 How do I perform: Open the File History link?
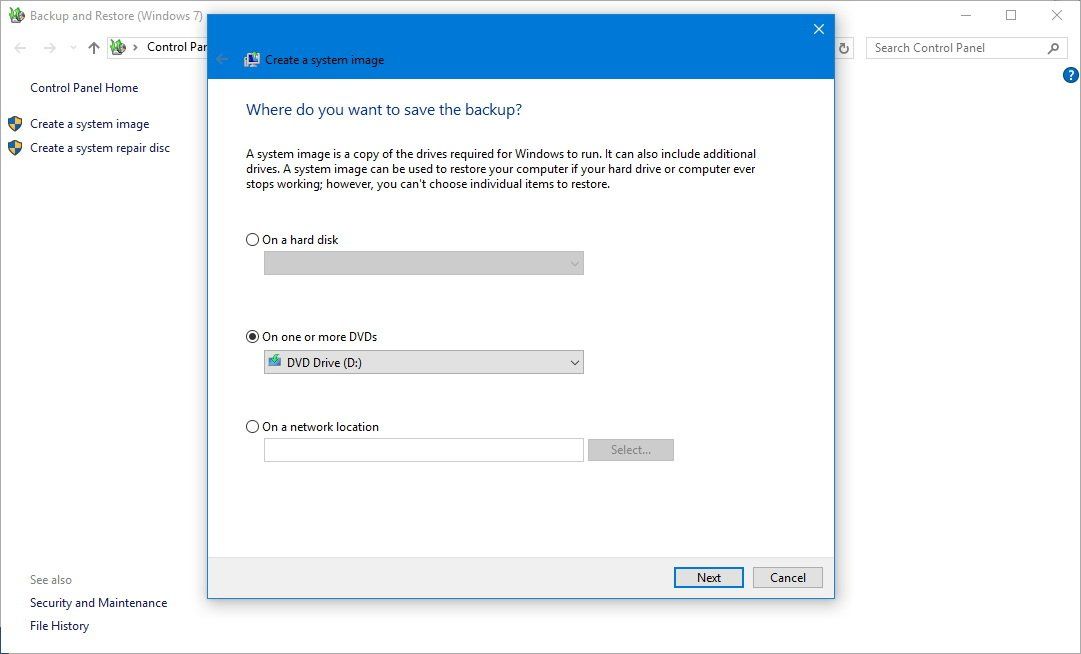(x=59, y=625)
